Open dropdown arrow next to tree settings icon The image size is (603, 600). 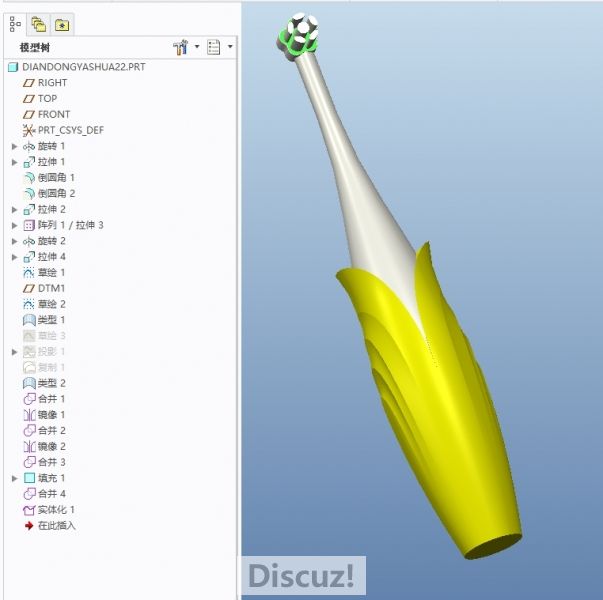(x=197, y=47)
